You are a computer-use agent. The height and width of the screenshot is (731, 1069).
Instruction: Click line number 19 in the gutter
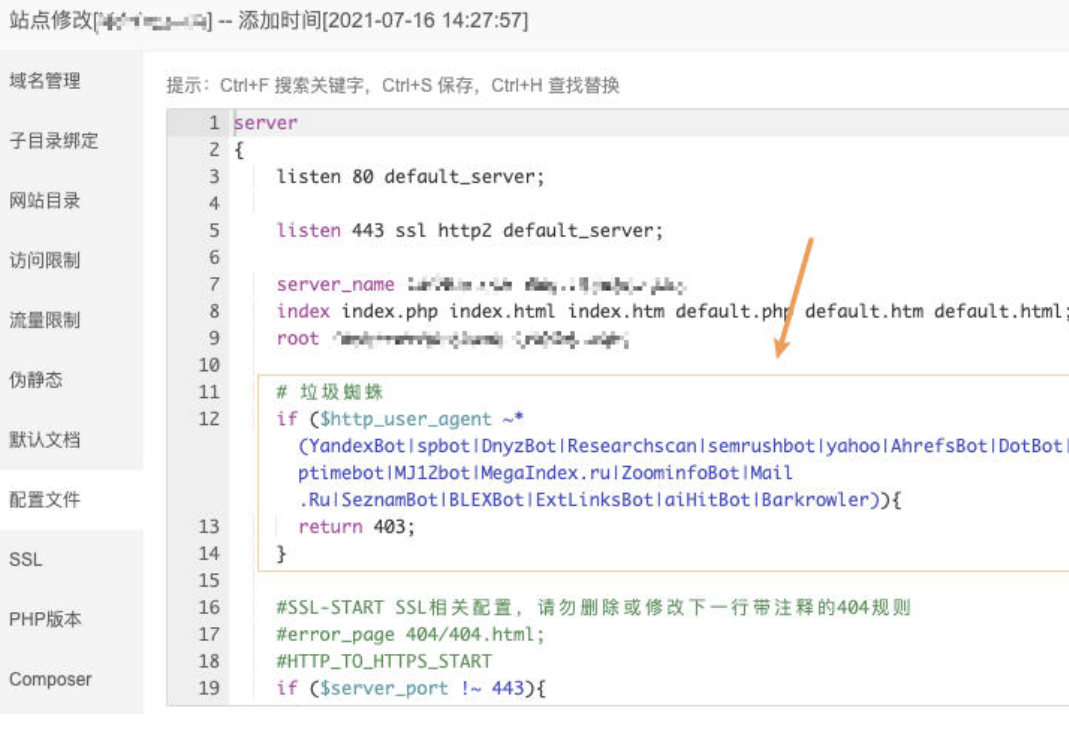coord(208,689)
